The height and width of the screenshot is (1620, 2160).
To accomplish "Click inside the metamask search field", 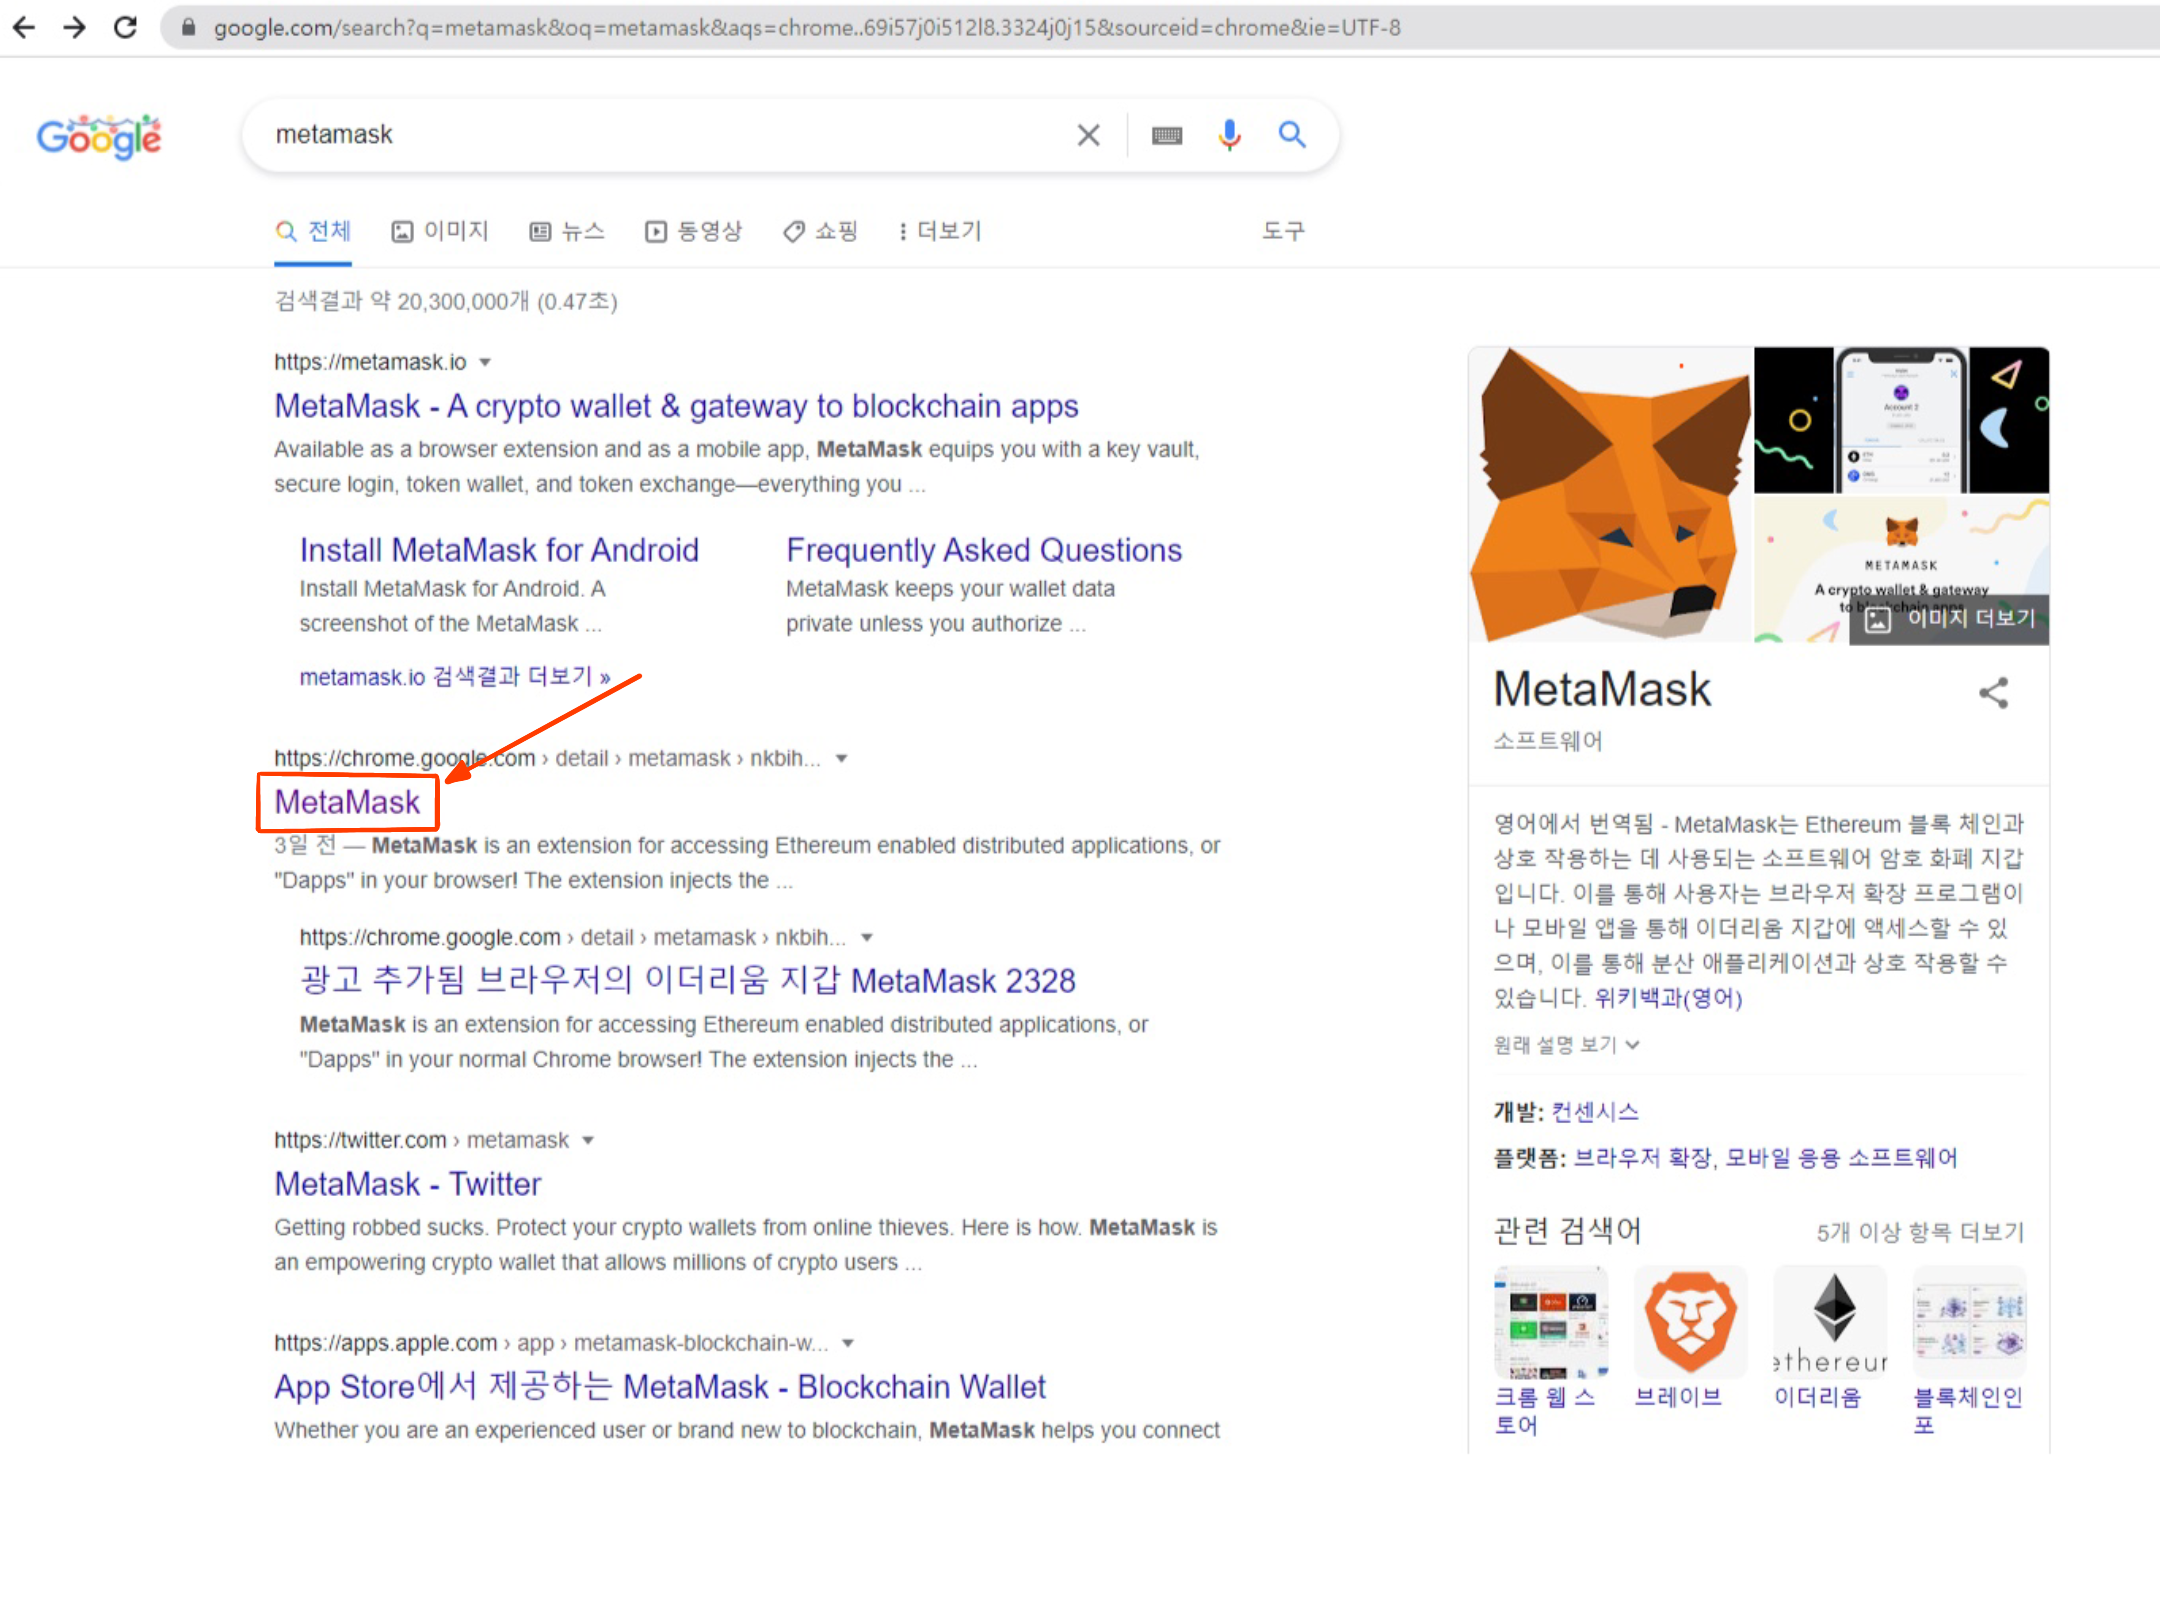I will 660,135.
